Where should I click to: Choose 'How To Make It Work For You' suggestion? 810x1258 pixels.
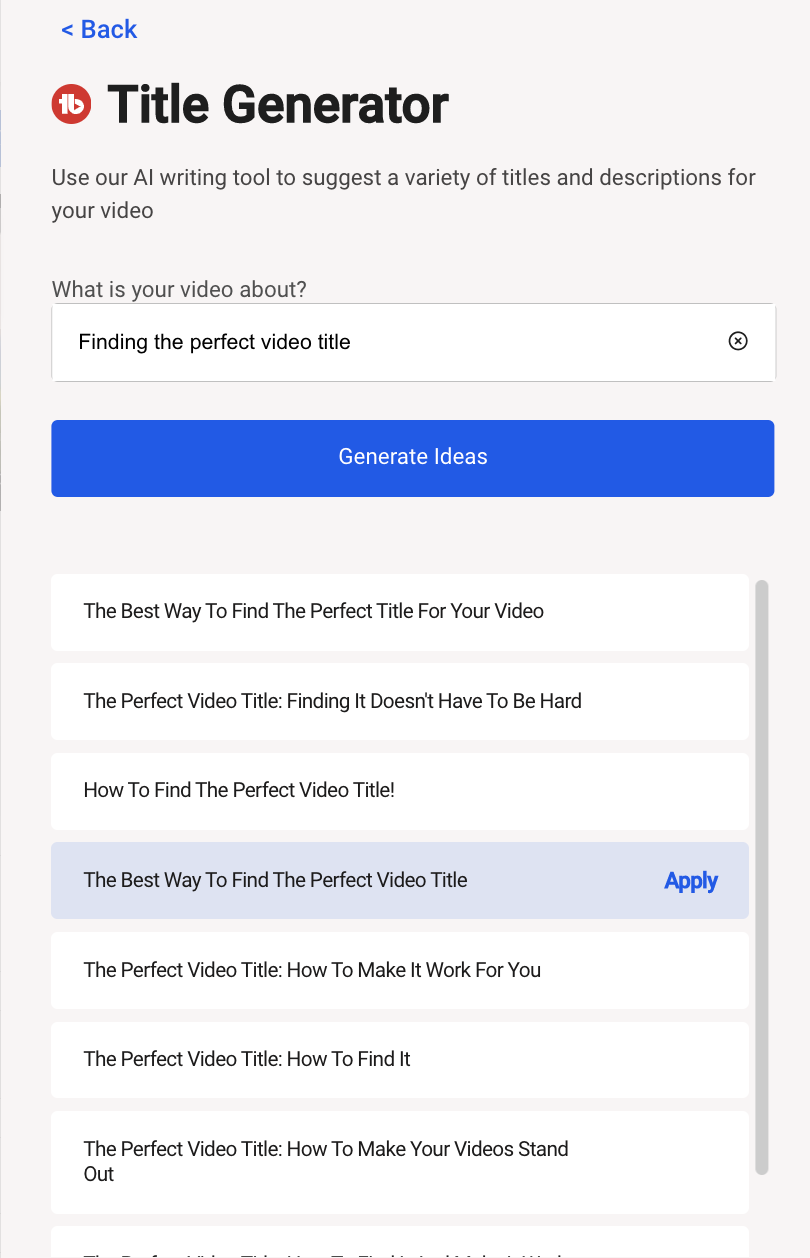point(400,970)
